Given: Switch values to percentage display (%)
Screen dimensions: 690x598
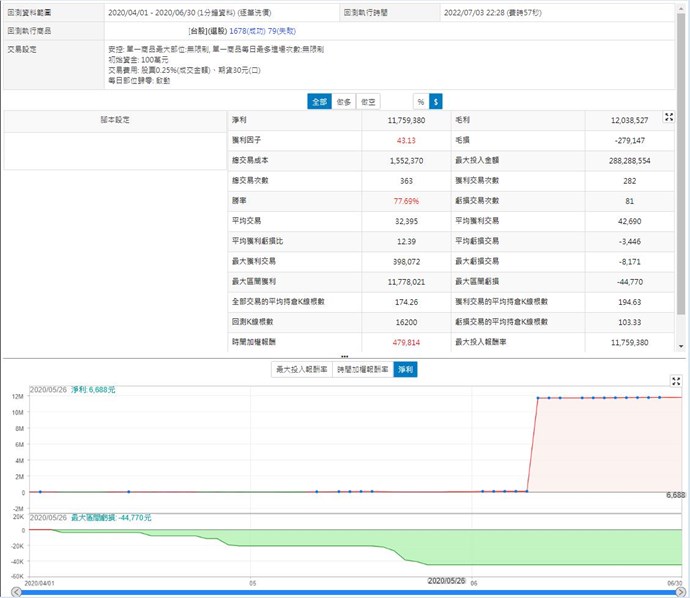Looking at the screenshot, I should (421, 101).
